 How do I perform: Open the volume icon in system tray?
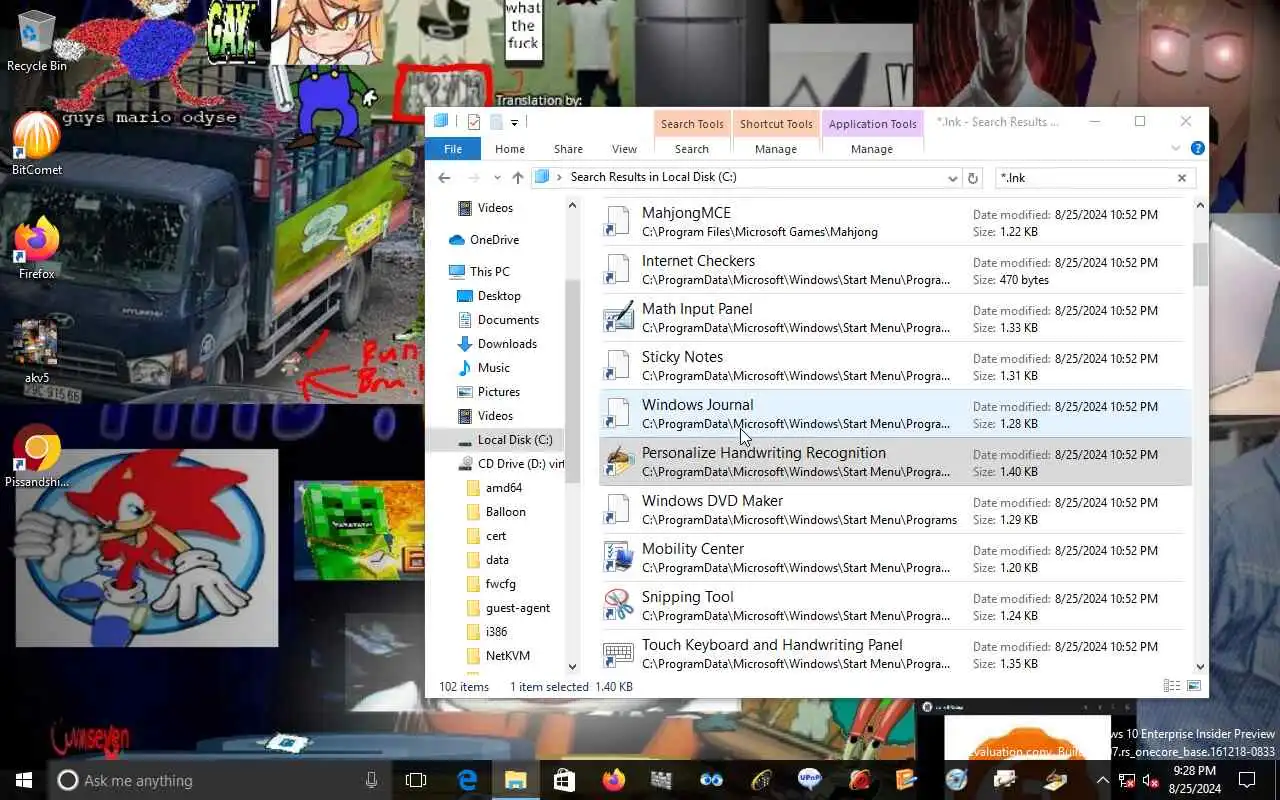(x=1150, y=781)
